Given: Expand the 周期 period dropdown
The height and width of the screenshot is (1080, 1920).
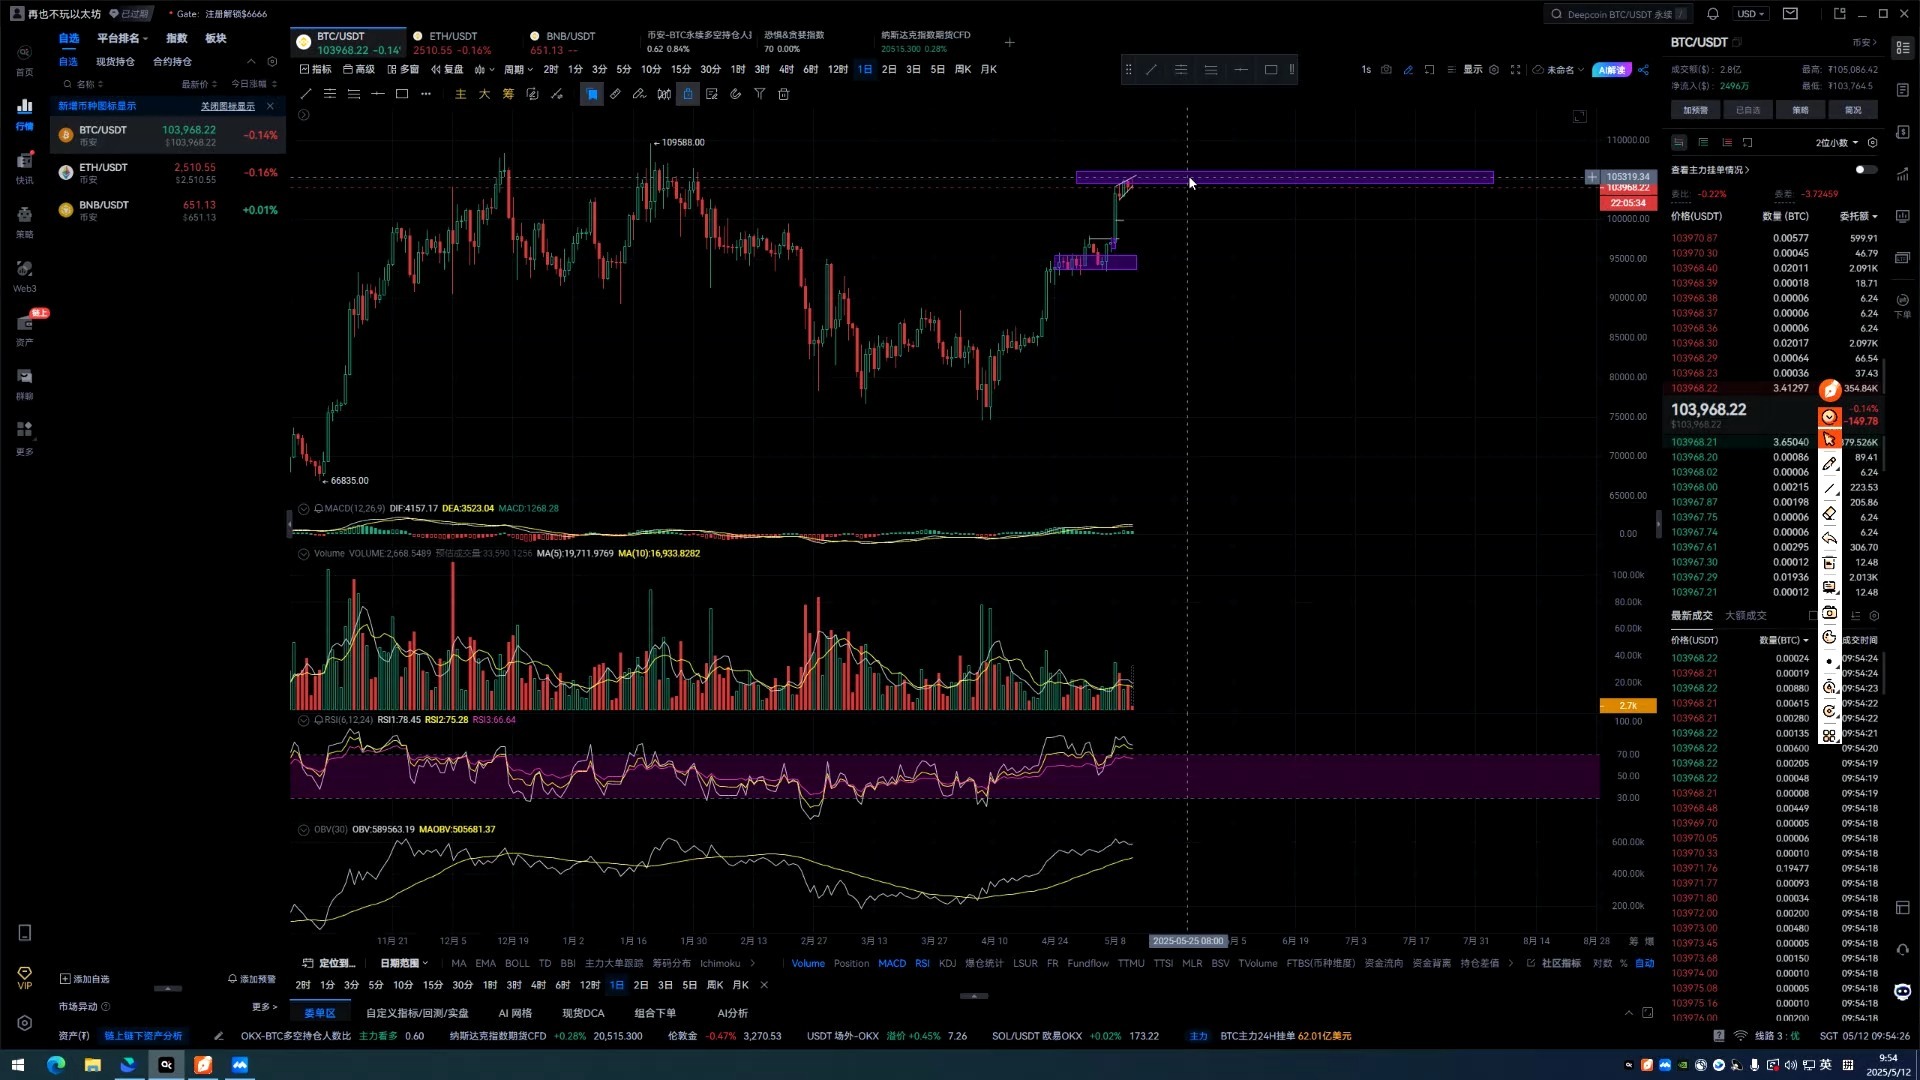Looking at the screenshot, I should pyautogui.click(x=518, y=70).
